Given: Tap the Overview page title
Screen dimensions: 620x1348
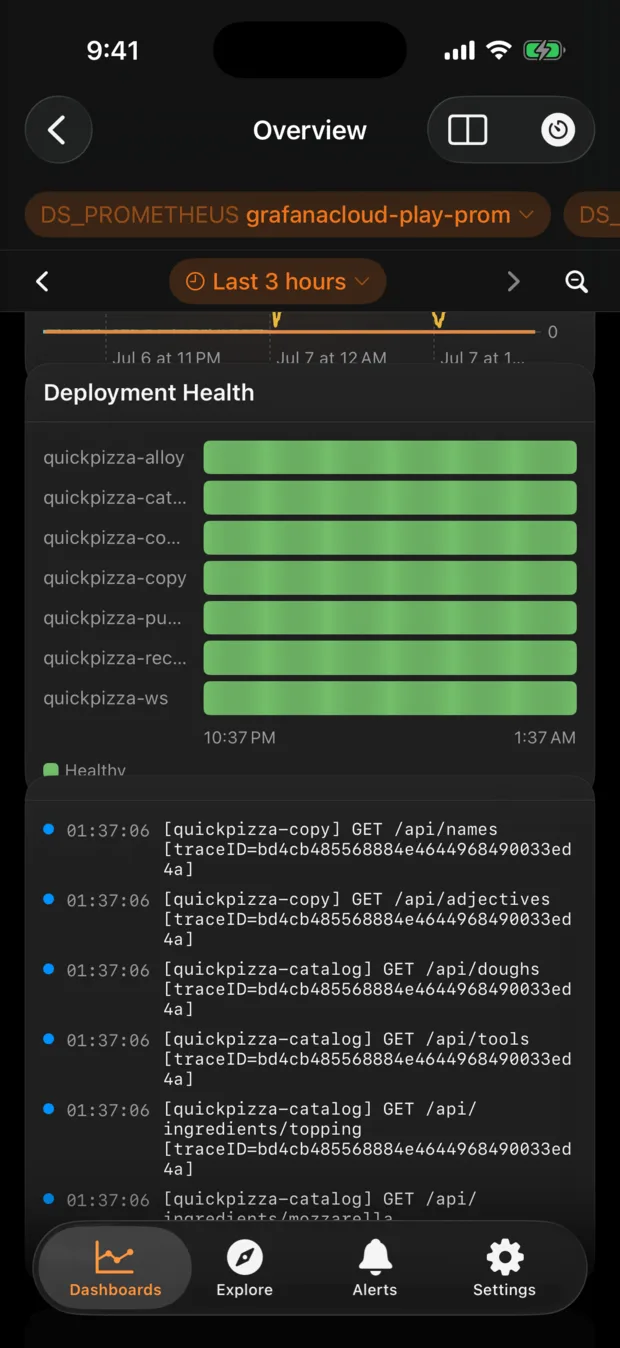Looking at the screenshot, I should (x=310, y=130).
